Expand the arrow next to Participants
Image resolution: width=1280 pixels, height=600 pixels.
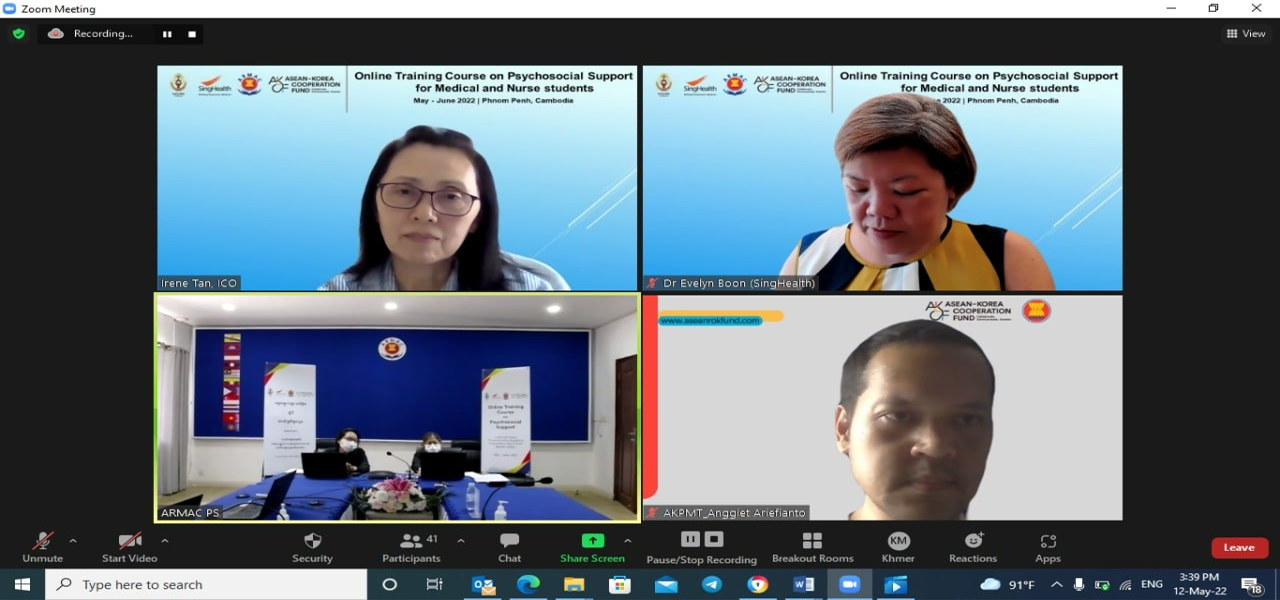pyautogui.click(x=460, y=541)
